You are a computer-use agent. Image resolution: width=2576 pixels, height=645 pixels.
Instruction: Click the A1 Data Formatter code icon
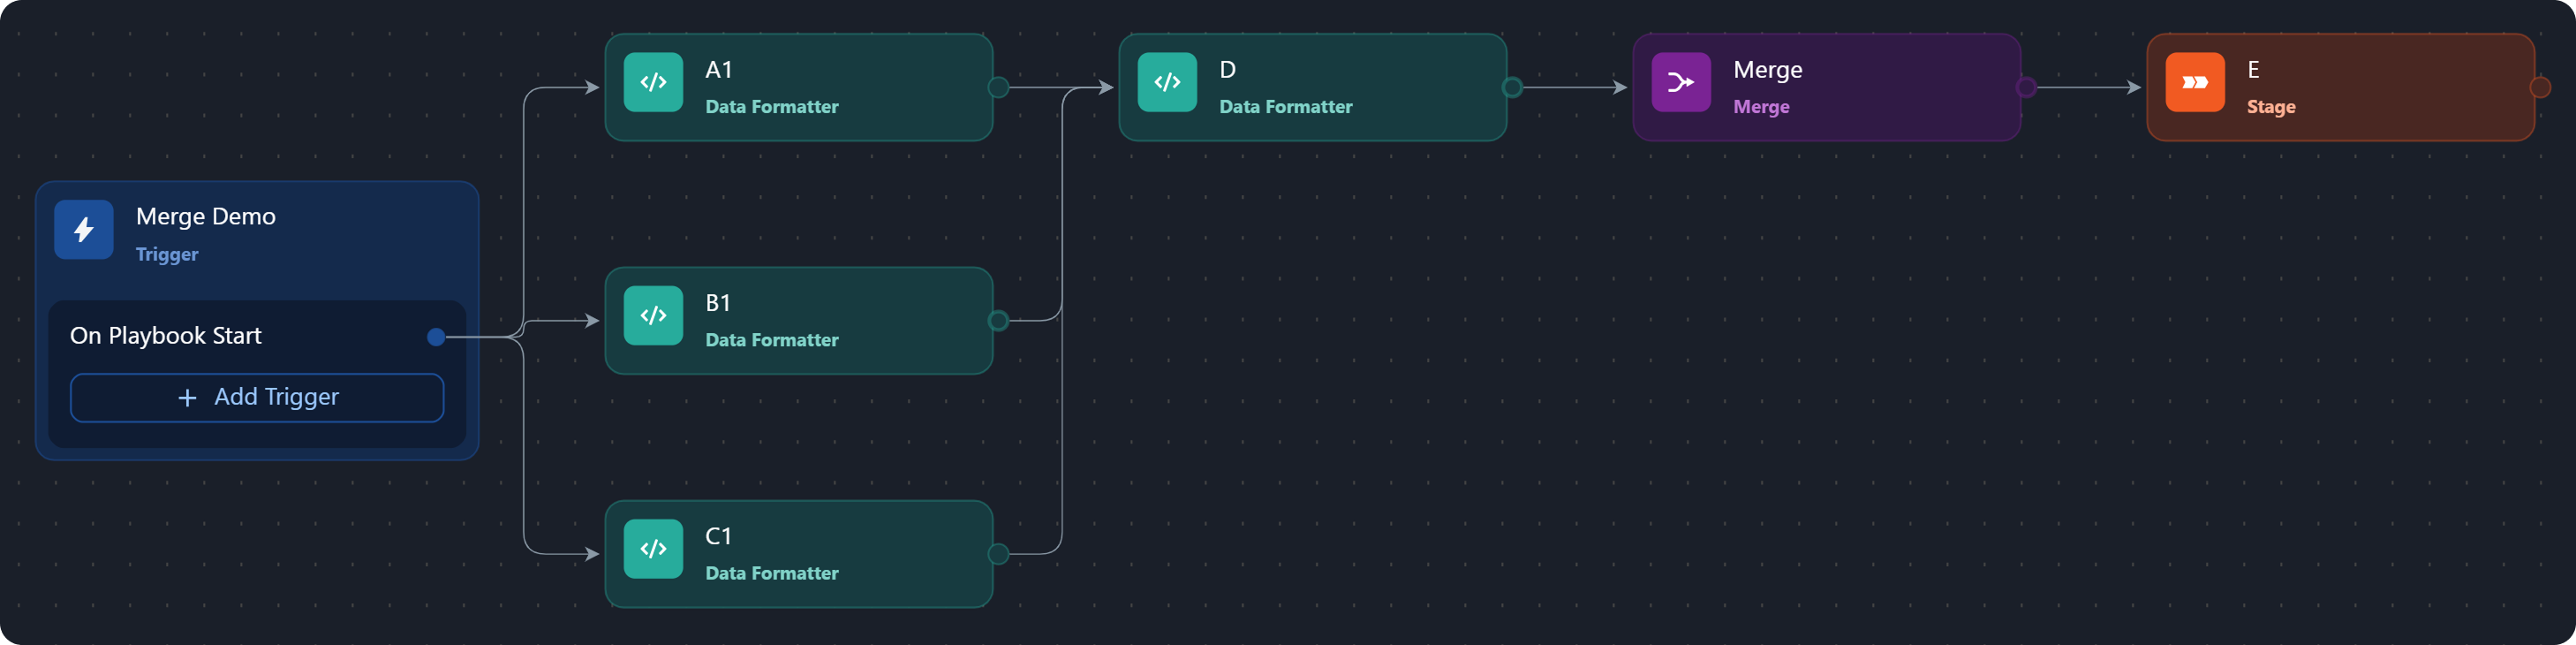(653, 83)
